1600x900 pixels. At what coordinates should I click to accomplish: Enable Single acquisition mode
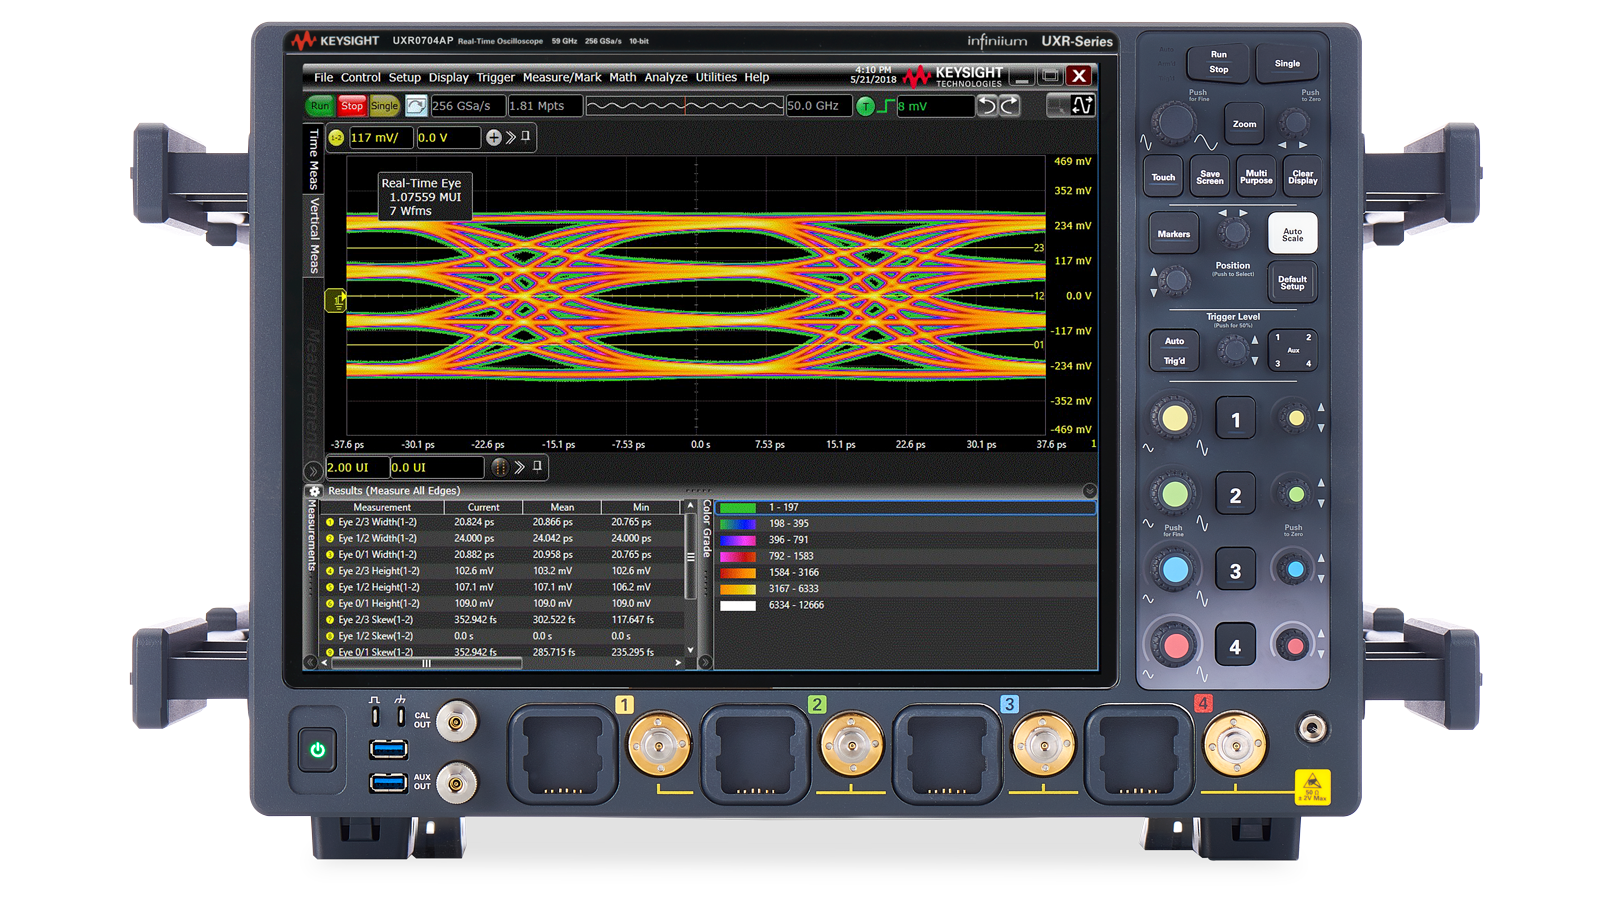(384, 105)
